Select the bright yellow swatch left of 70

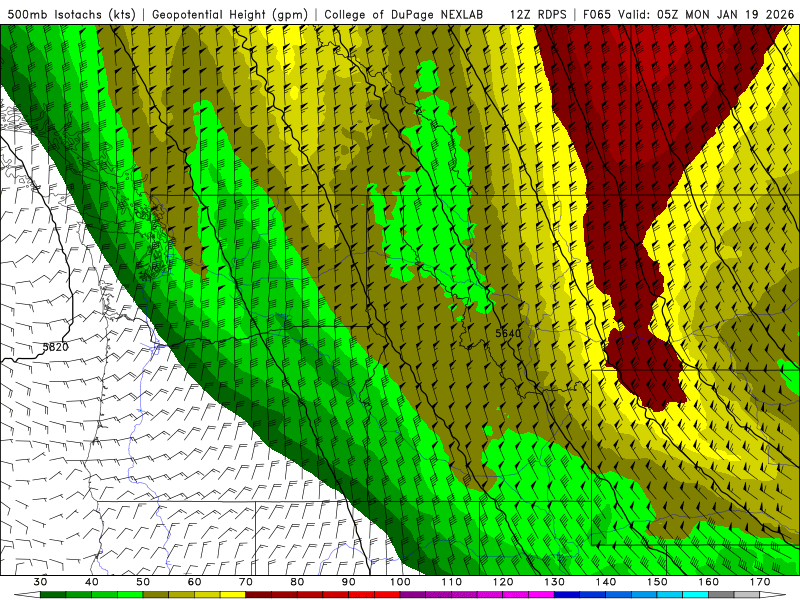[x=233, y=595]
